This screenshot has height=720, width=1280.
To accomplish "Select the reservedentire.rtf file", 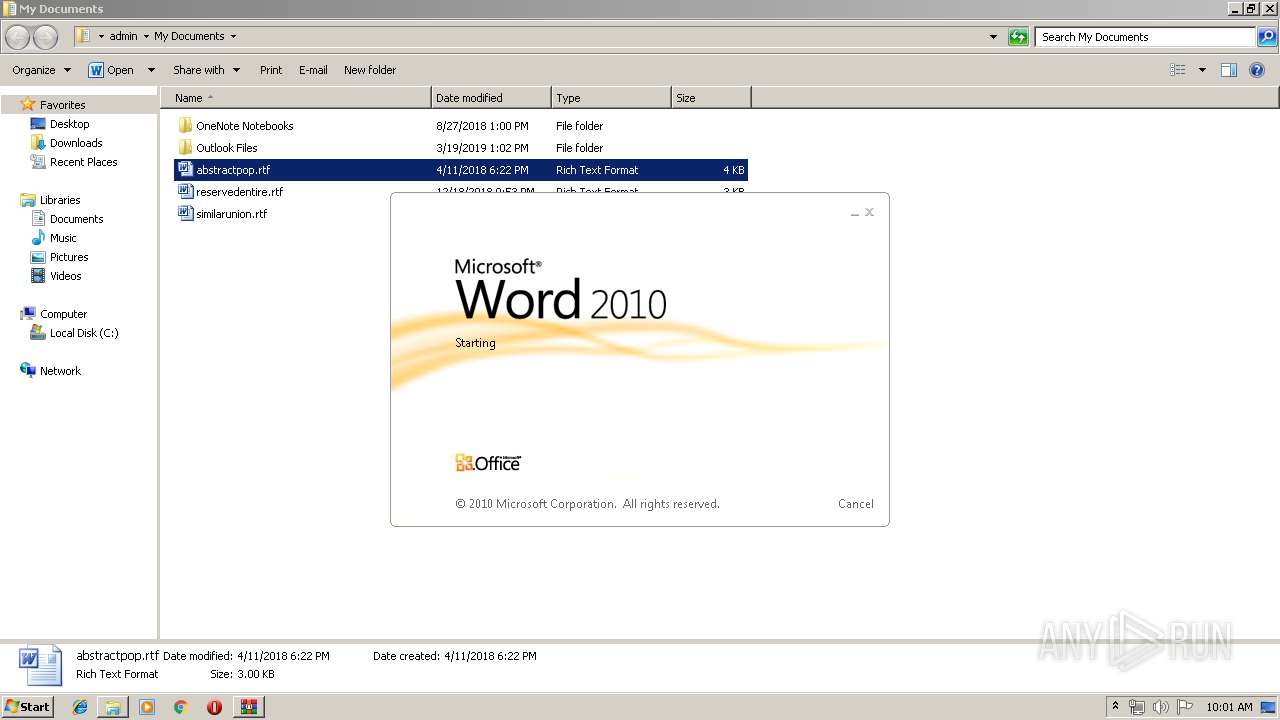I will pos(239,192).
